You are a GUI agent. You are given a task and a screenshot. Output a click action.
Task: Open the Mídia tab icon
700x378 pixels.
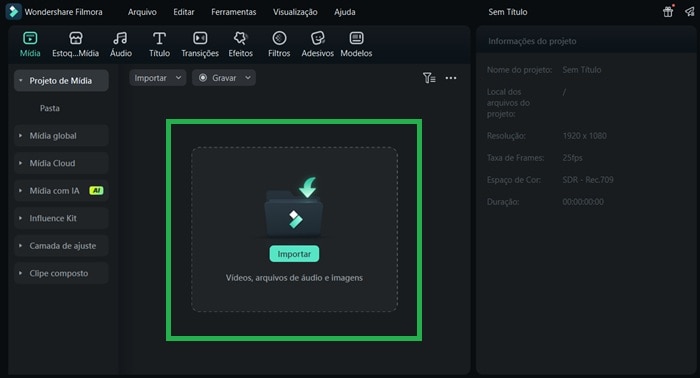(30, 38)
